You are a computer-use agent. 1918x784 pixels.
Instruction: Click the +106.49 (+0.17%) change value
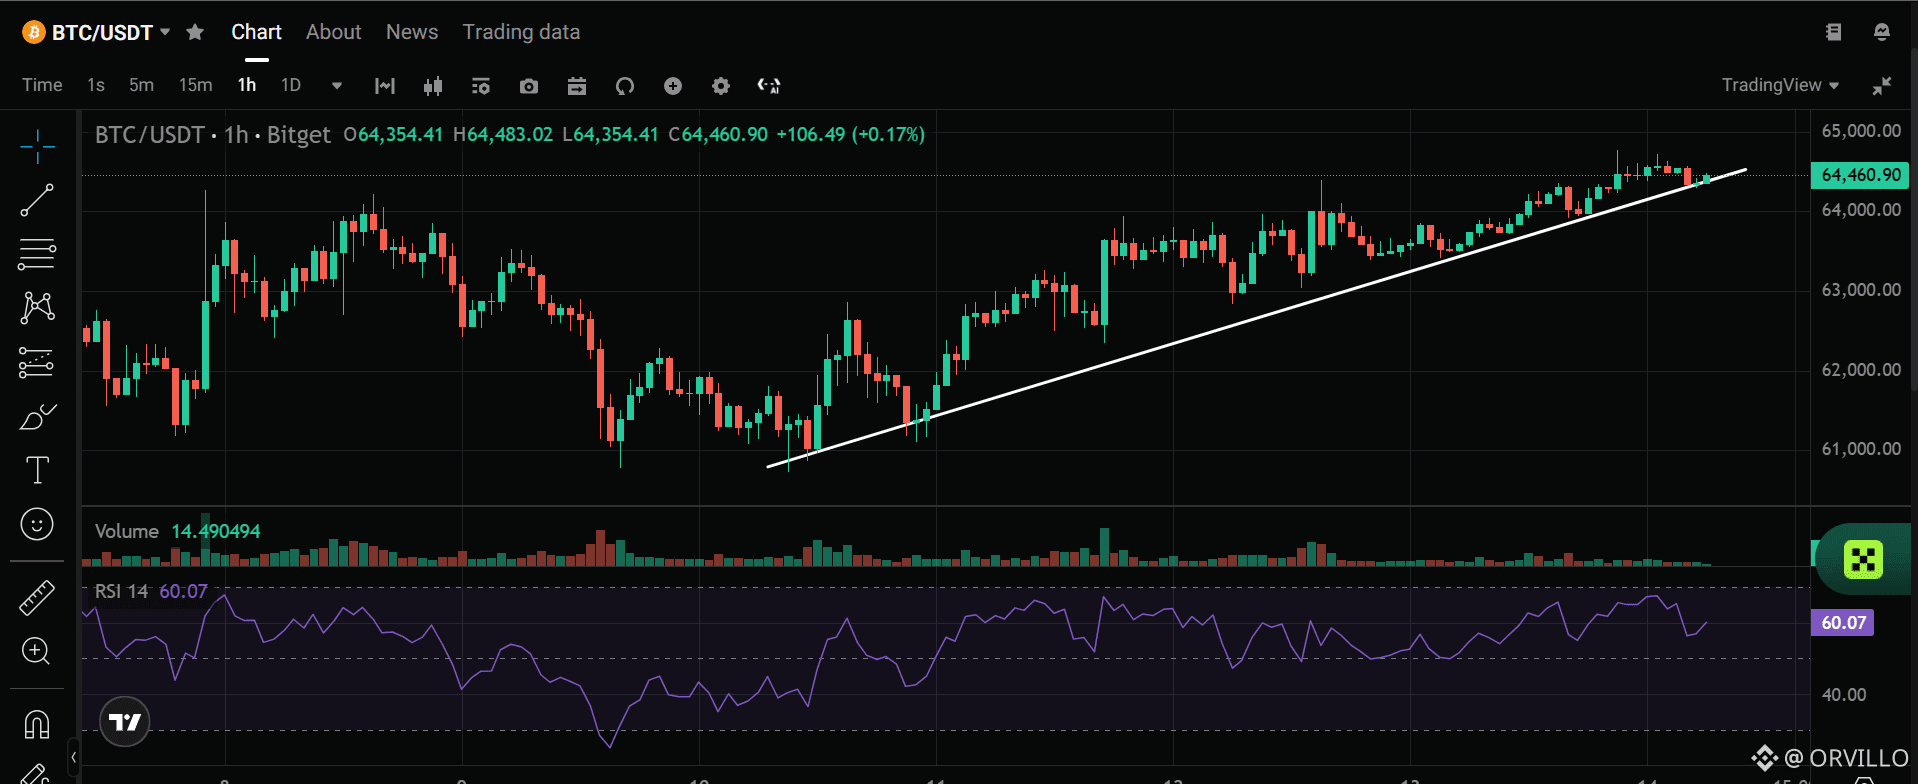850,134
